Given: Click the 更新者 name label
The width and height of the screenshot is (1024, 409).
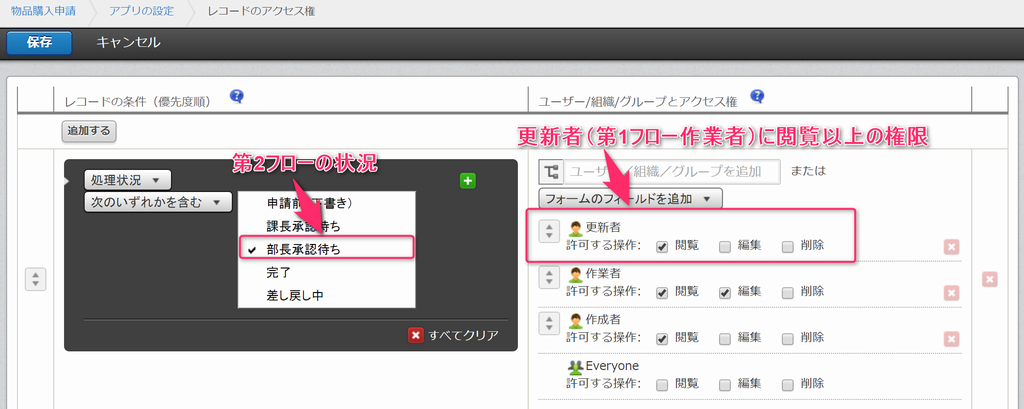Looking at the screenshot, I should click(603, 228).
